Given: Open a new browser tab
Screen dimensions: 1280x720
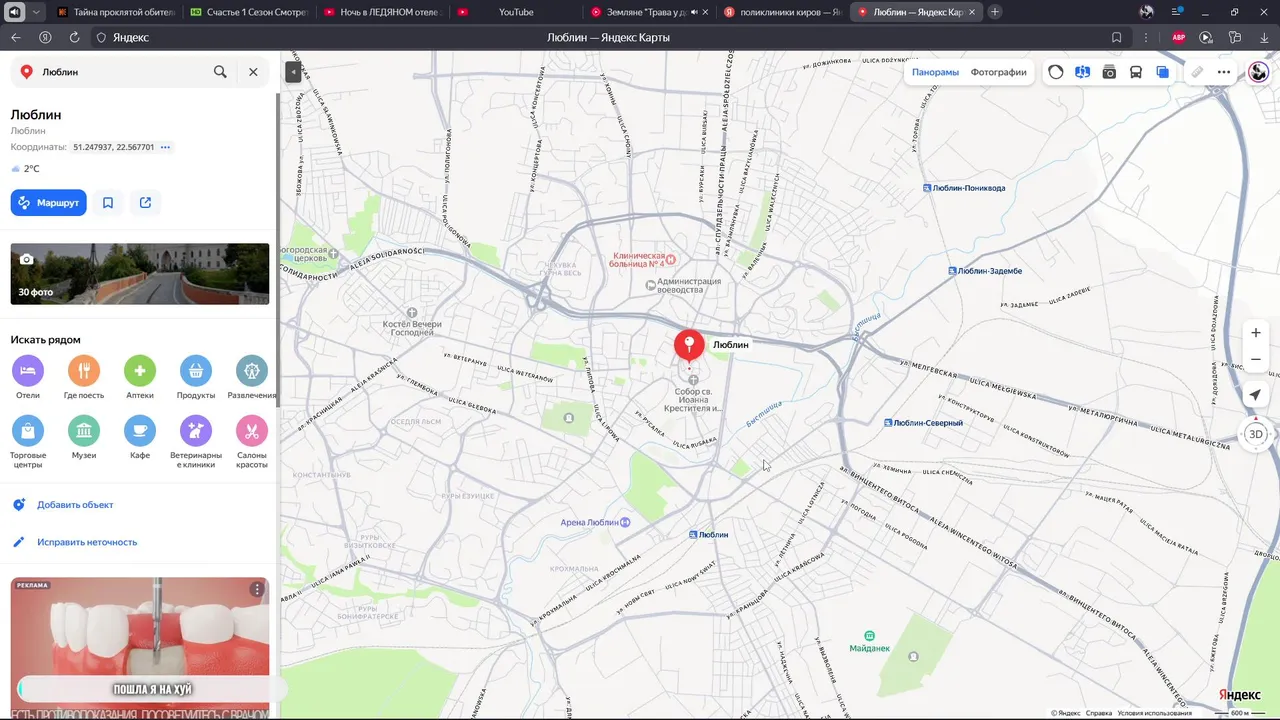Looking at the screenshot, I should click(x=995, y=12).
